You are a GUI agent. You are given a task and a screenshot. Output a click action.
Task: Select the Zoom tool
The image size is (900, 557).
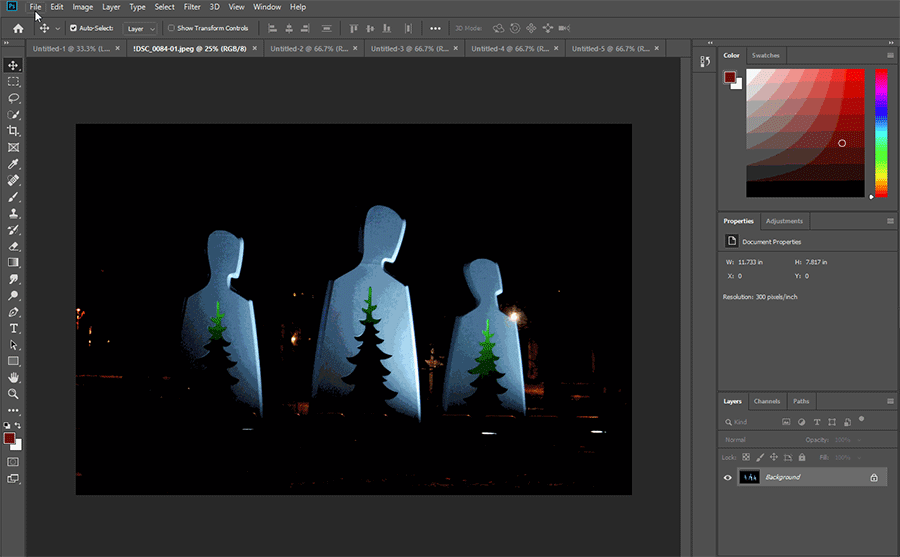point(13,394)
